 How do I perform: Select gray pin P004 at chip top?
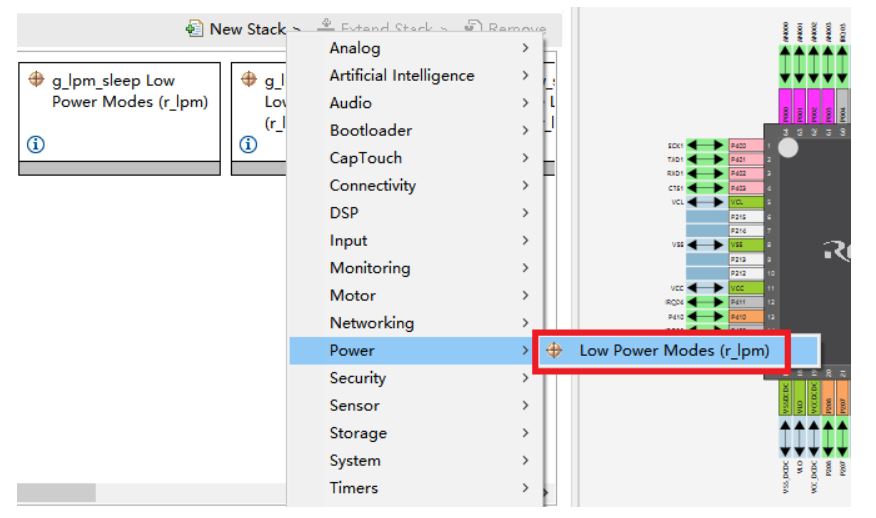click(x=842, y=106)
